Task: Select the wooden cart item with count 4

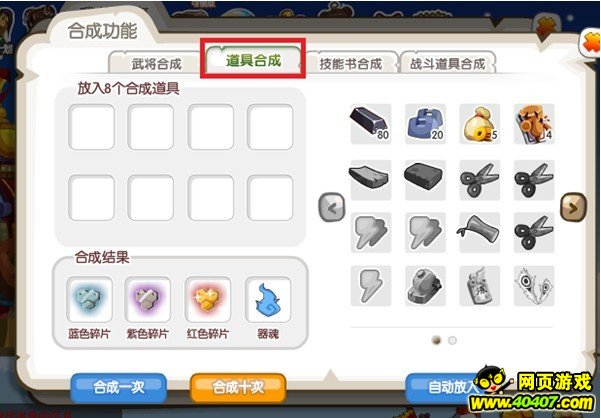Action: tap(534, 124)
